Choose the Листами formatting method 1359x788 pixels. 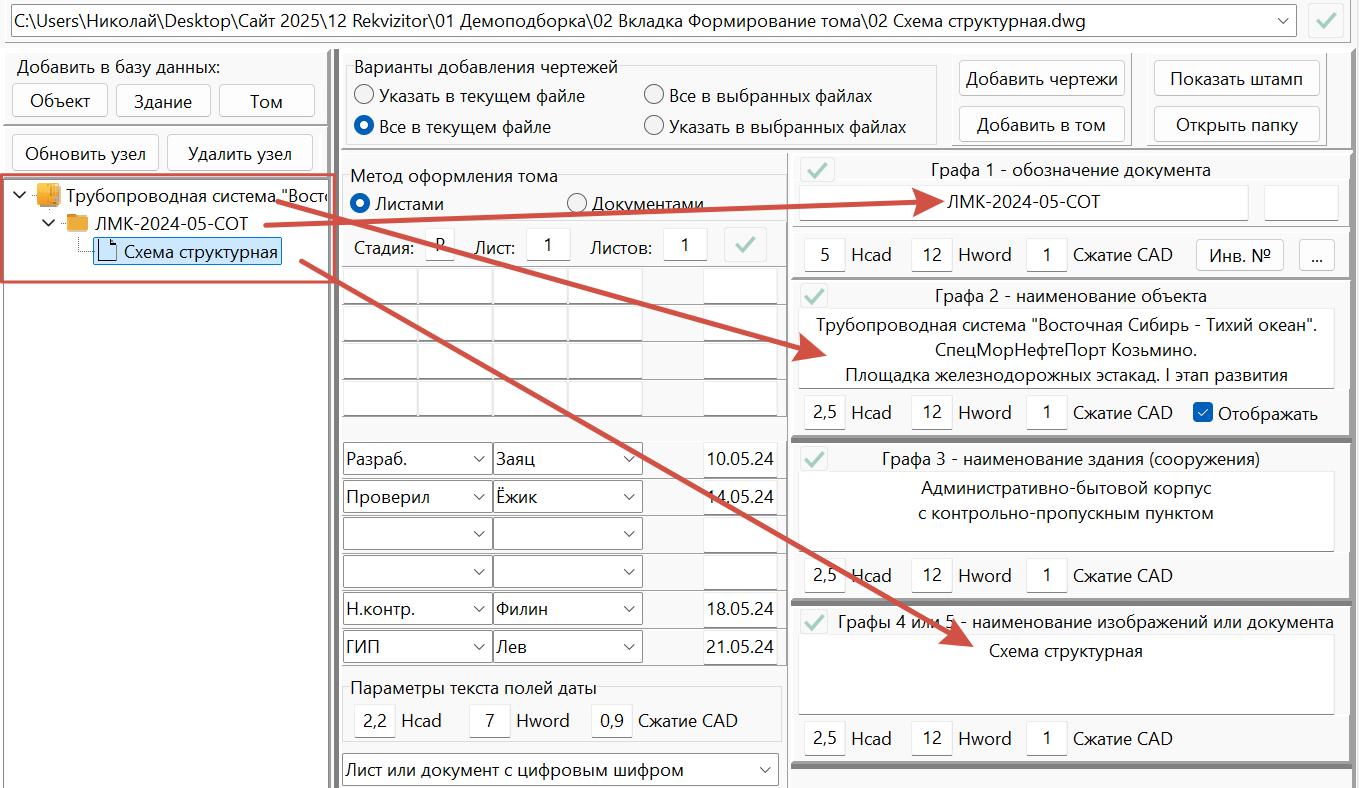[360, 203]
